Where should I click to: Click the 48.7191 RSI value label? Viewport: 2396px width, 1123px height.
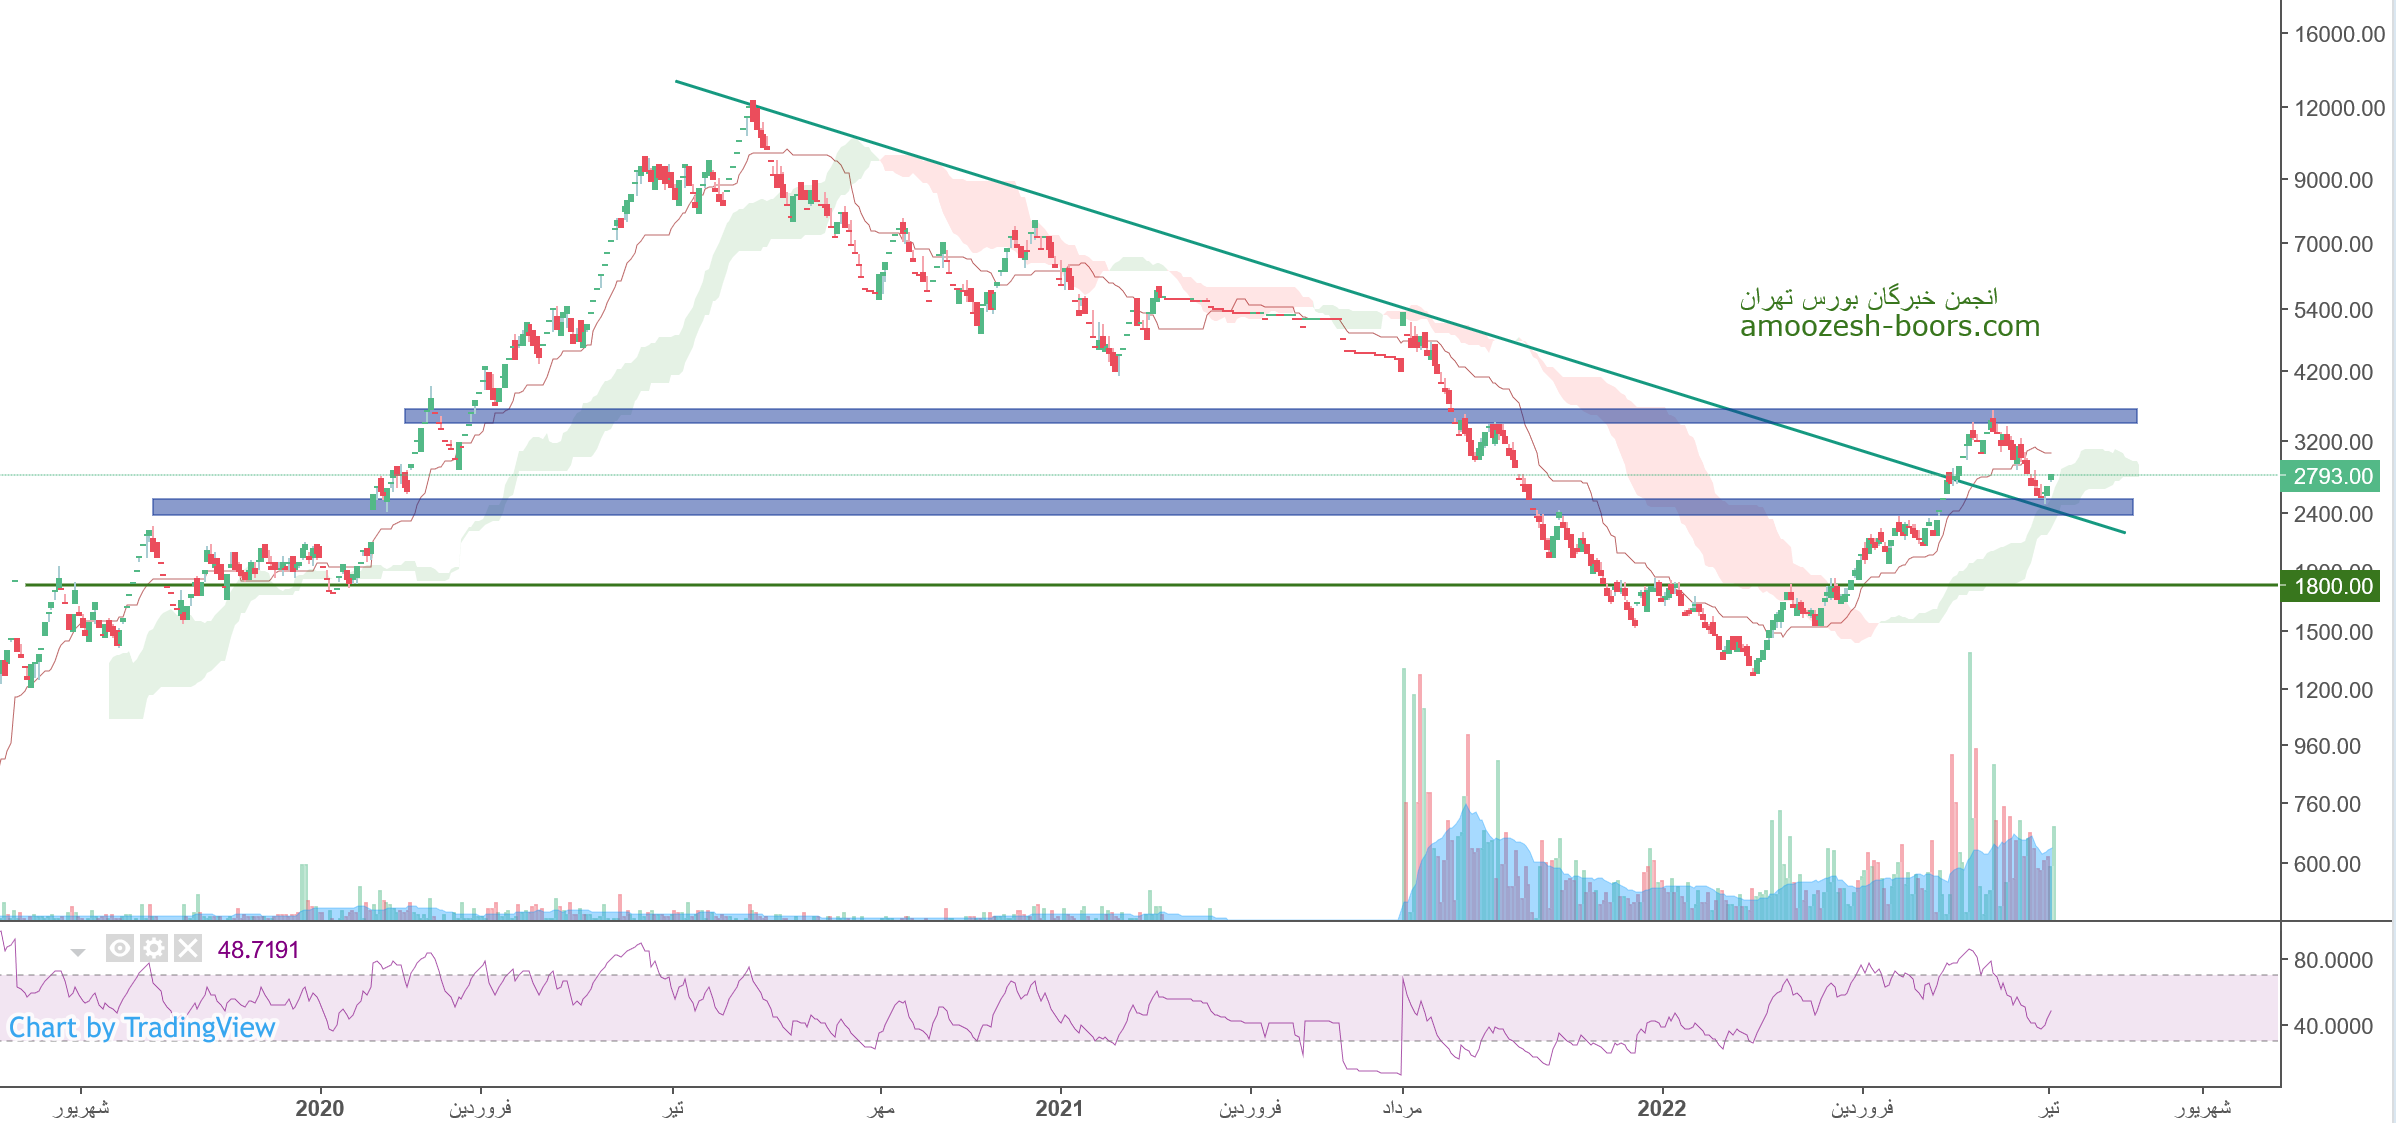pyautogui.click(x=258, y=950)
